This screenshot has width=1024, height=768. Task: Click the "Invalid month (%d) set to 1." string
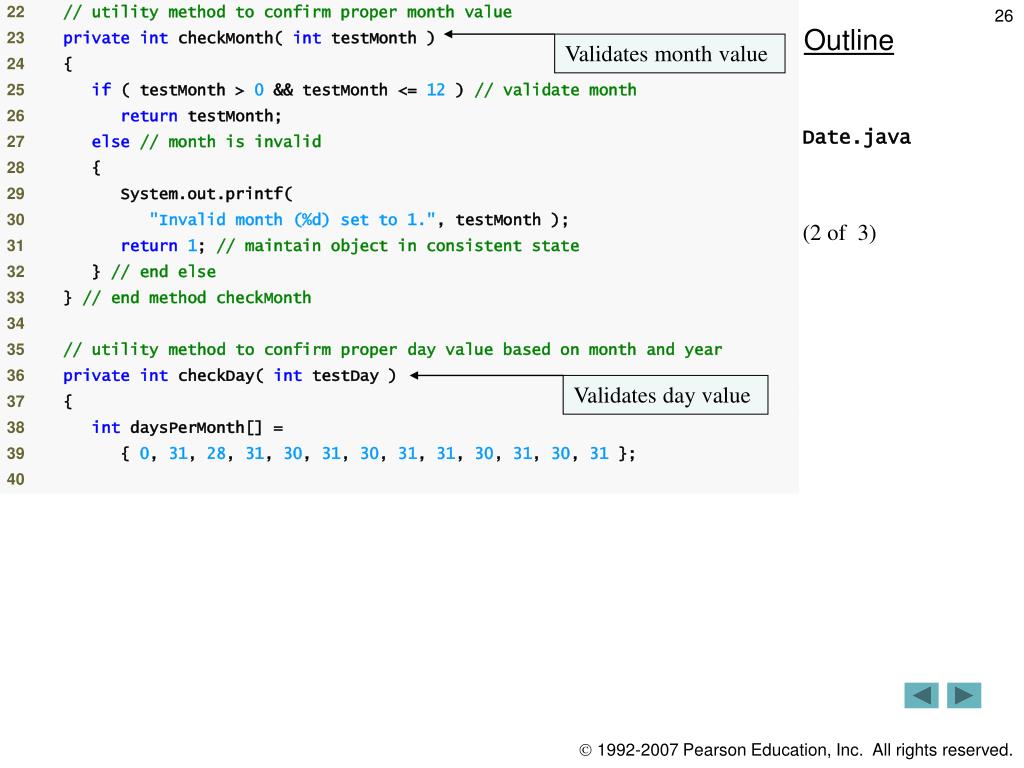point(292,220)
